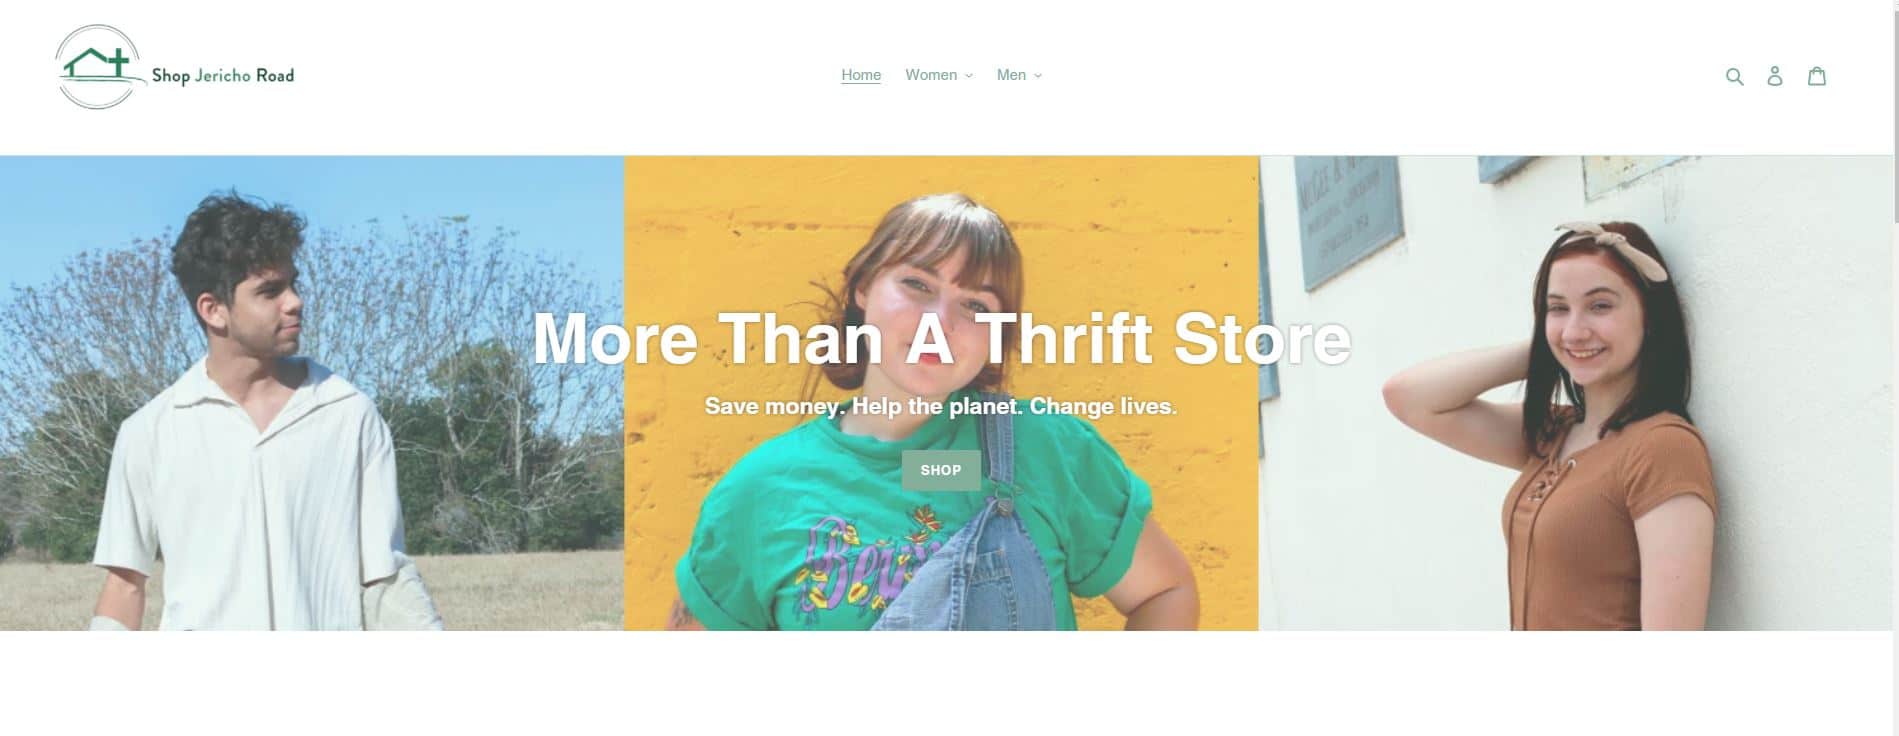Select the woman in green tee photo
This screenshot has height=736, width=1899.
point(941,393)
